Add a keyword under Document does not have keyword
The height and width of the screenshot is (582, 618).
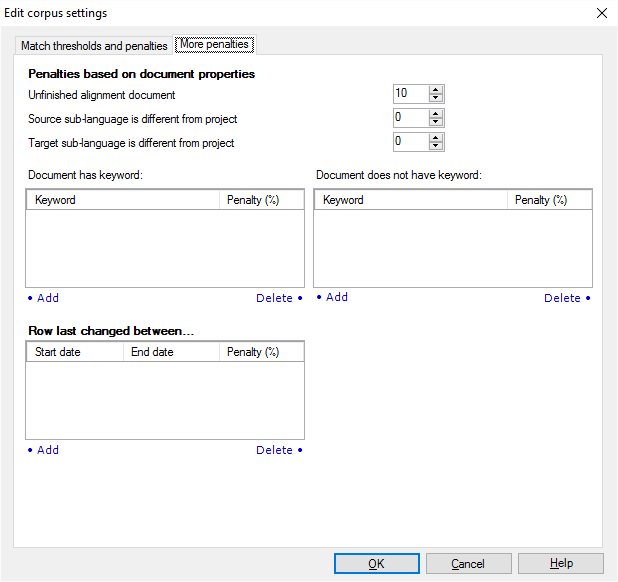(x=333, y=297)
